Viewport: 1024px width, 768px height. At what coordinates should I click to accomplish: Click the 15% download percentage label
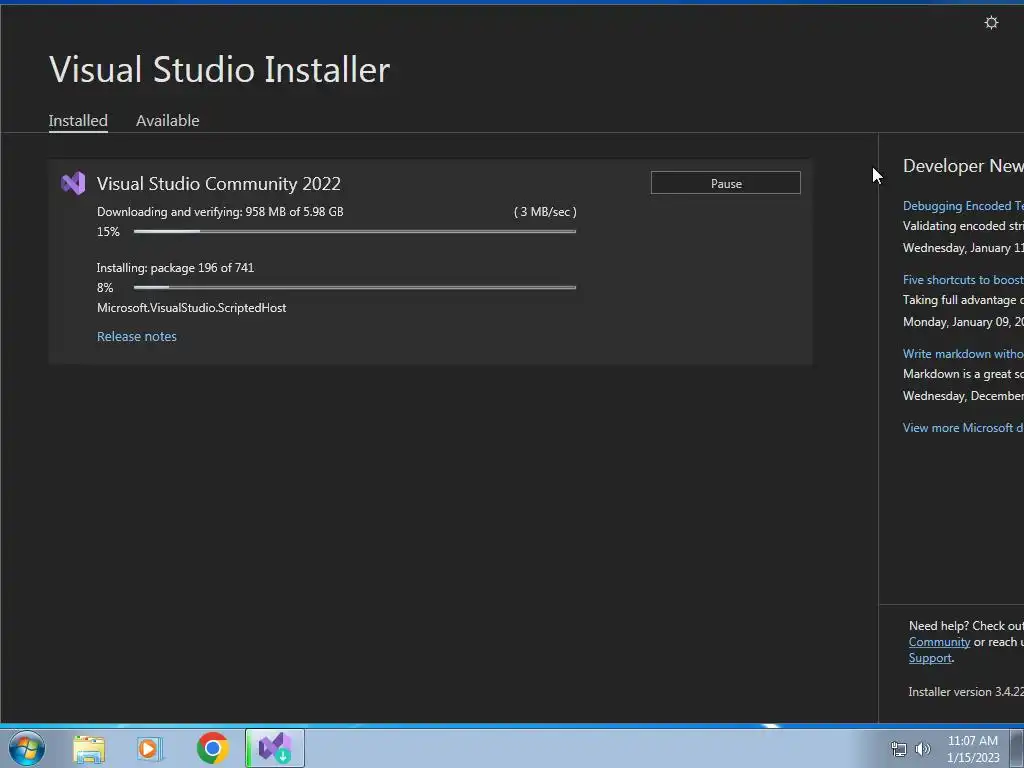click(108, 232)
